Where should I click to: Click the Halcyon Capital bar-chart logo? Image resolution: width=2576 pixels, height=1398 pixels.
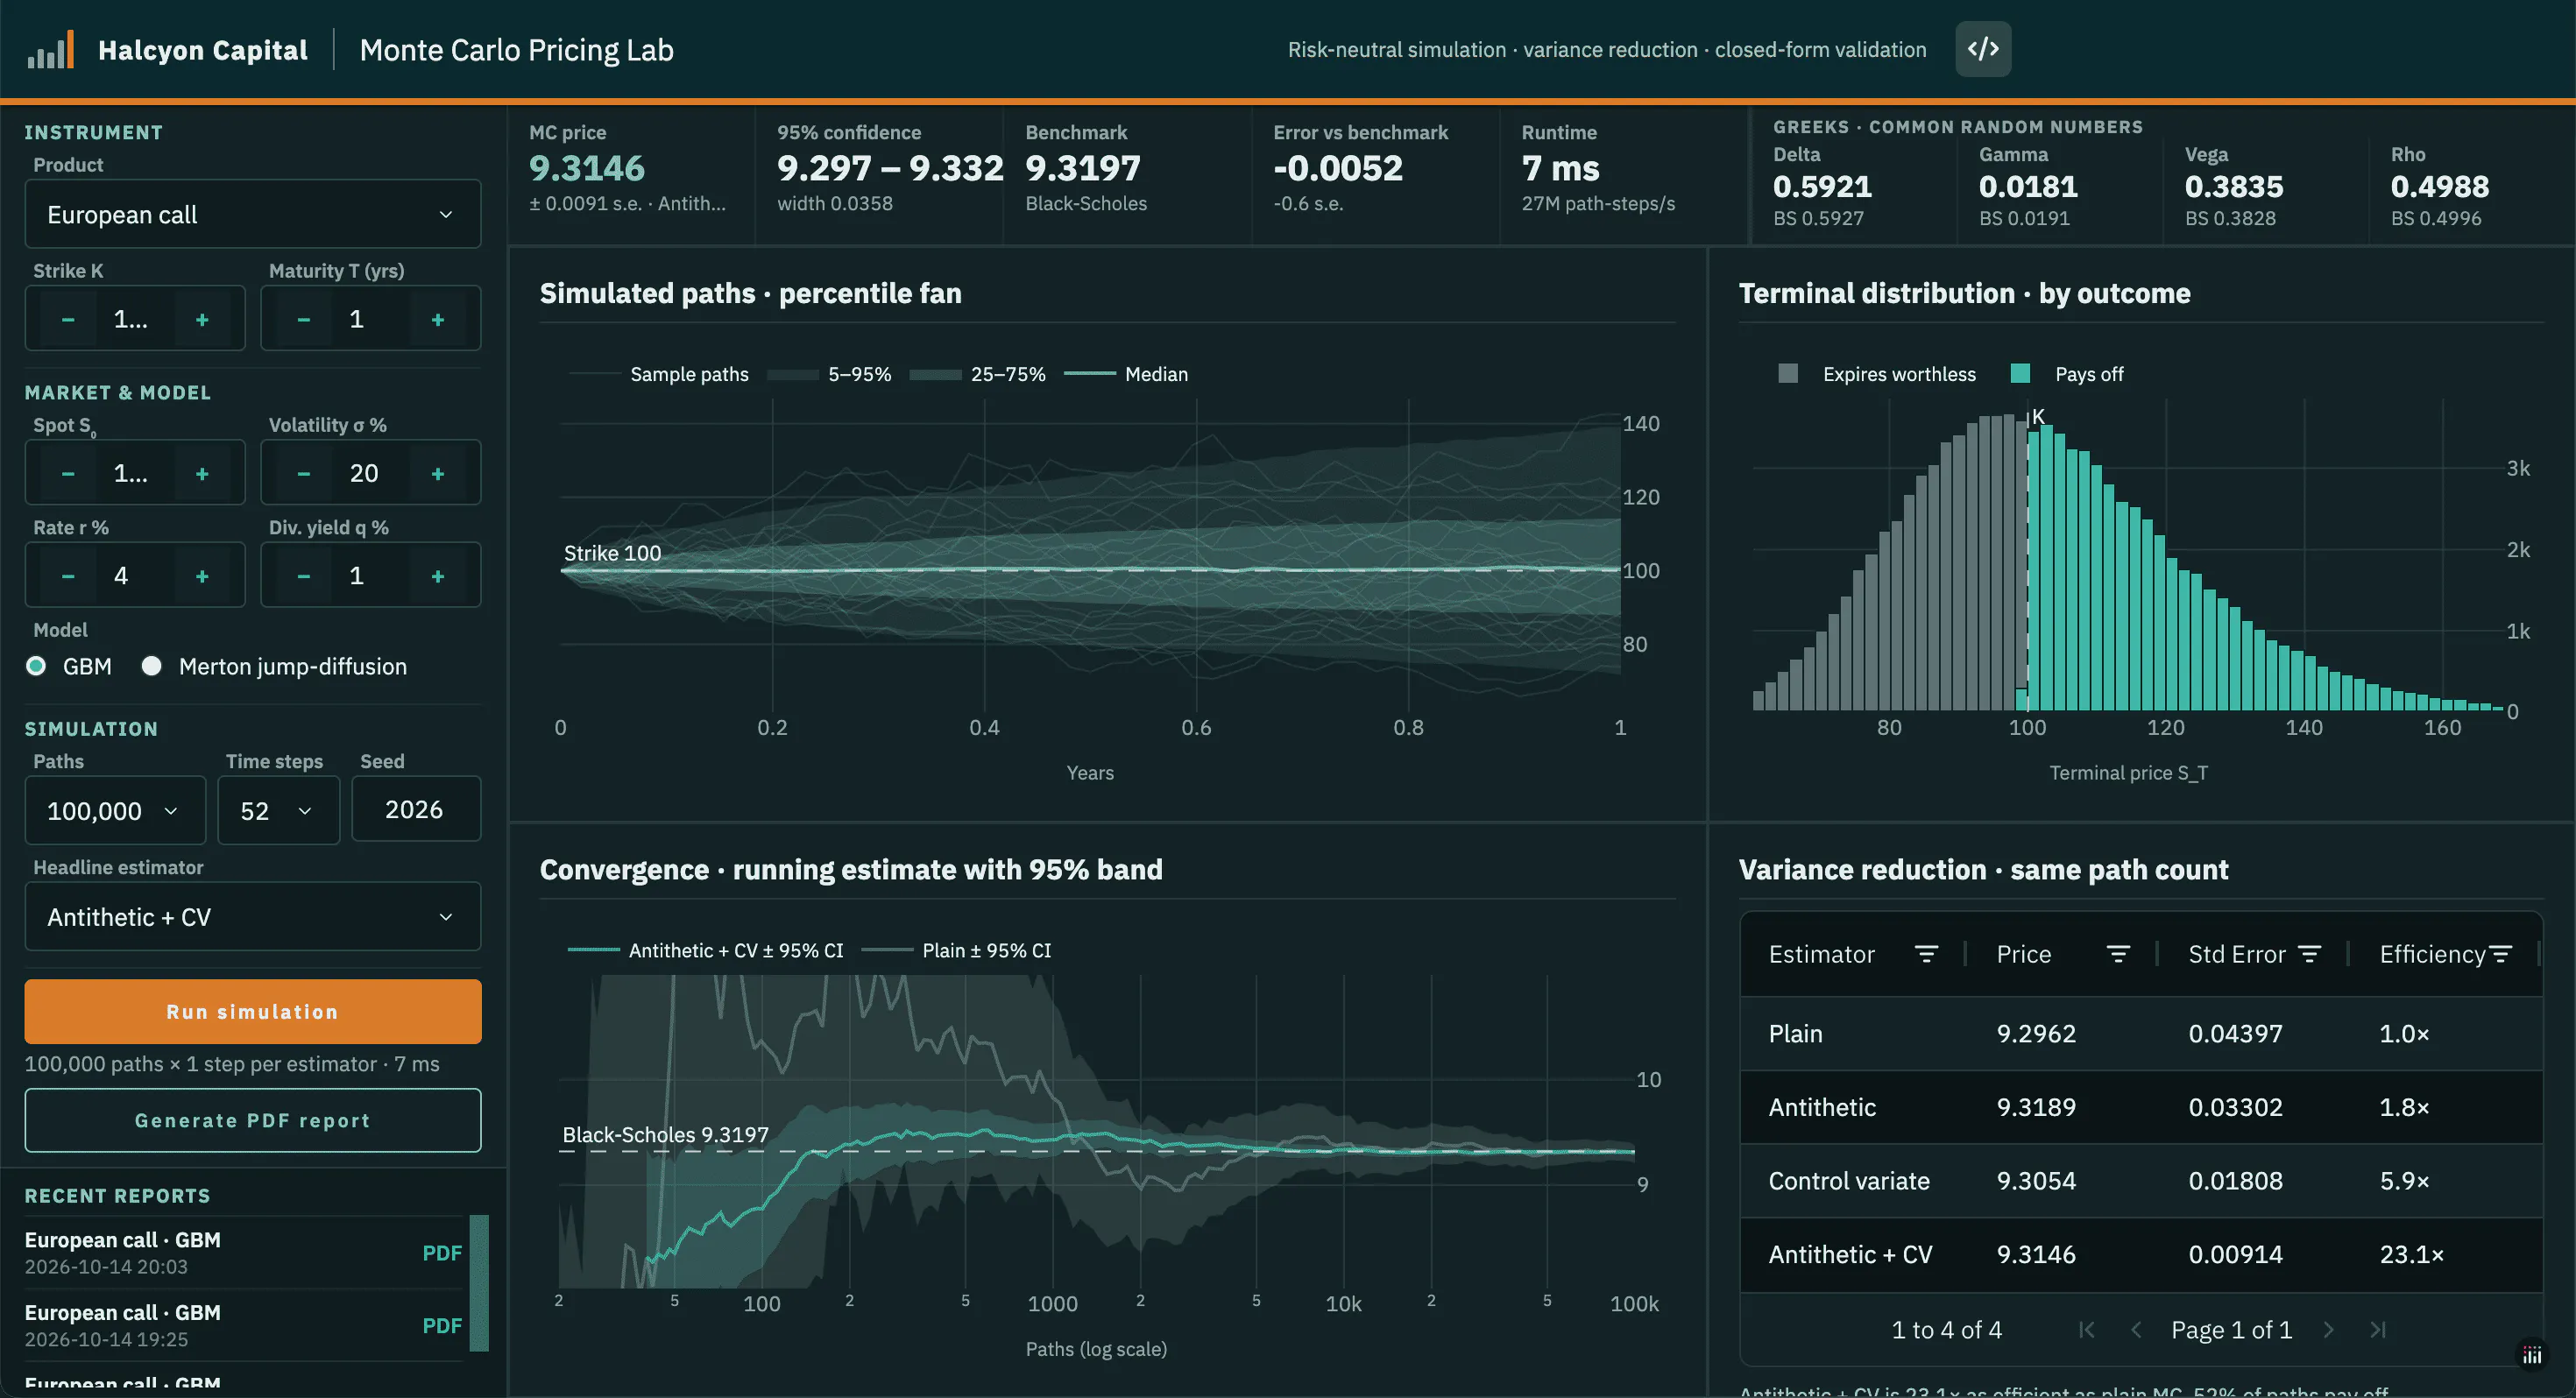click(51, 50)
